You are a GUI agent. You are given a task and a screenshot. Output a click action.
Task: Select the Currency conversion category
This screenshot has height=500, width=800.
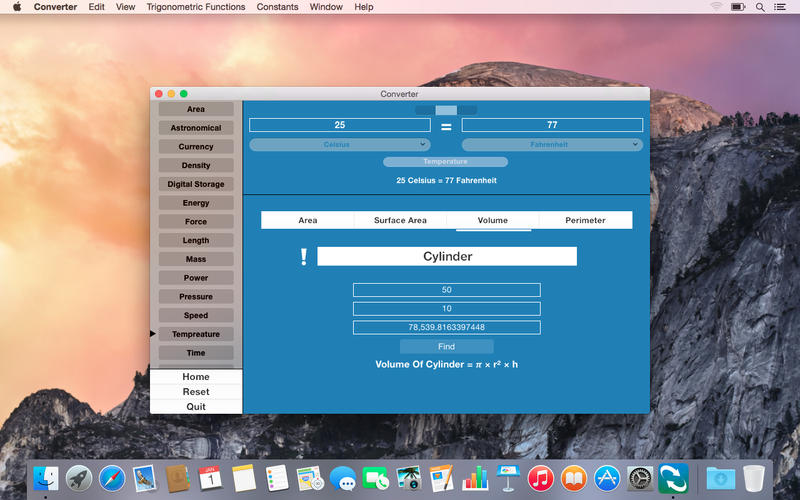coord(196,146)
